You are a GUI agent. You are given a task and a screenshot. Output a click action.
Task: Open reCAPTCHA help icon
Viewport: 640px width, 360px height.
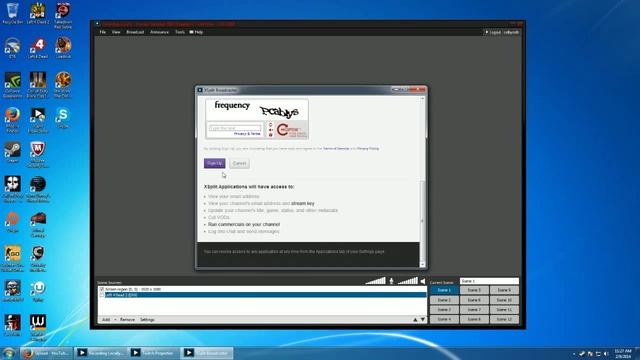coord(271,135)
